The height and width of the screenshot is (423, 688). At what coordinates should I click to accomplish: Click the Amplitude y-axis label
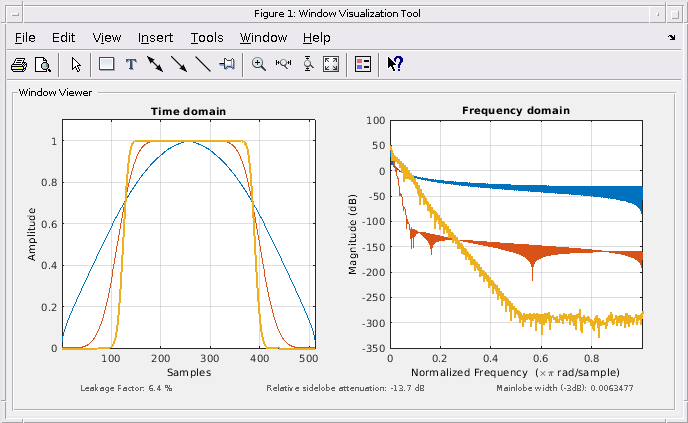[31, 234]
